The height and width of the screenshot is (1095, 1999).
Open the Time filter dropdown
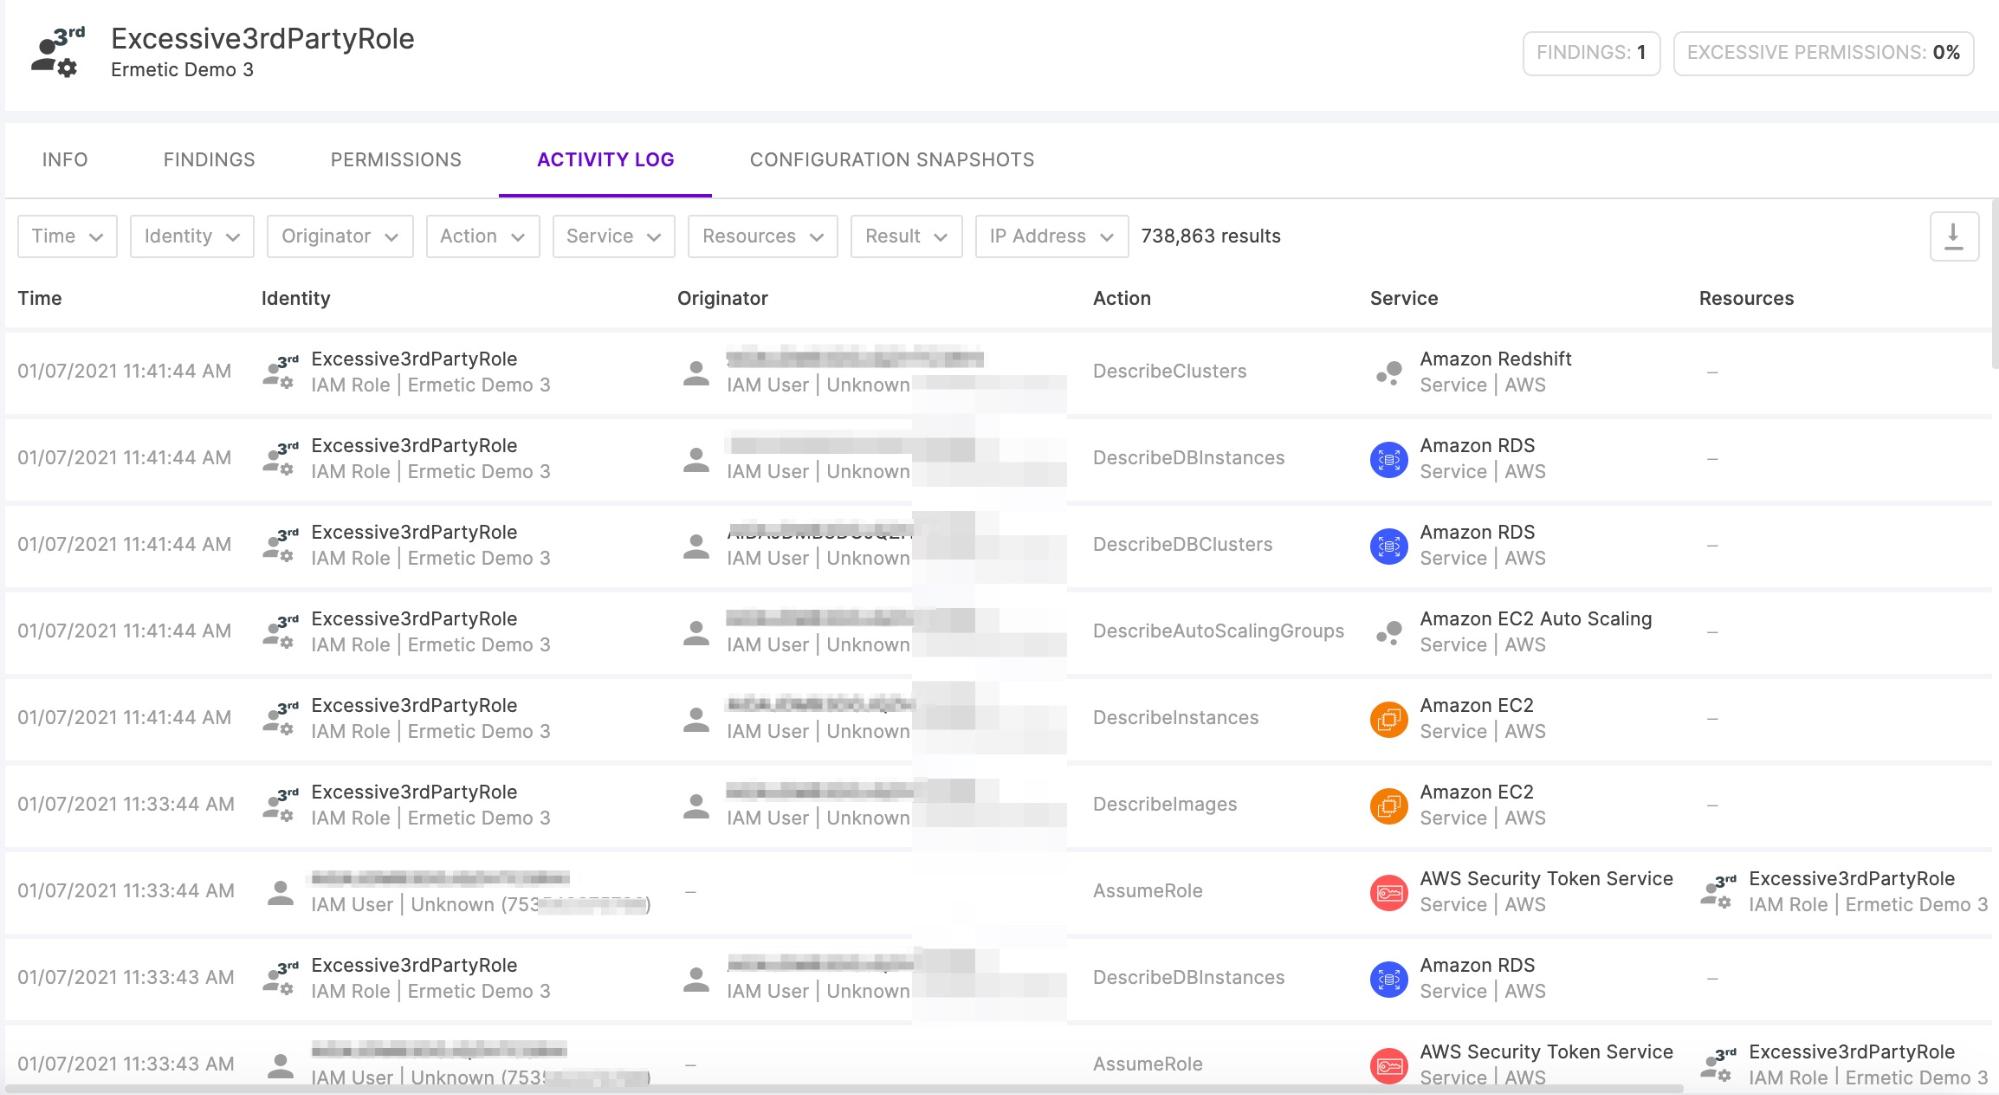tap(67, 236)
